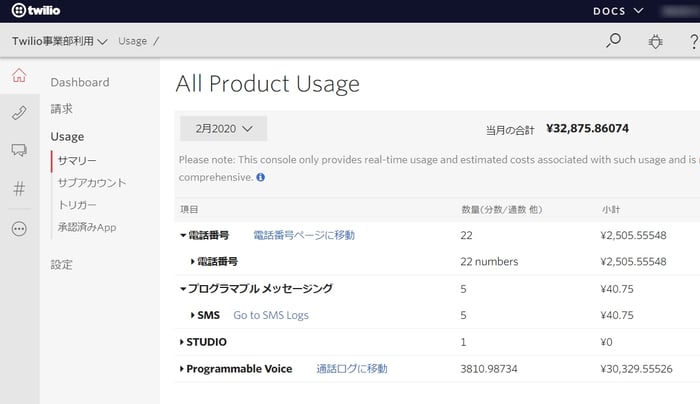700x404 pixels.
Task: Click the search magnifier icon
Action: 613,41
